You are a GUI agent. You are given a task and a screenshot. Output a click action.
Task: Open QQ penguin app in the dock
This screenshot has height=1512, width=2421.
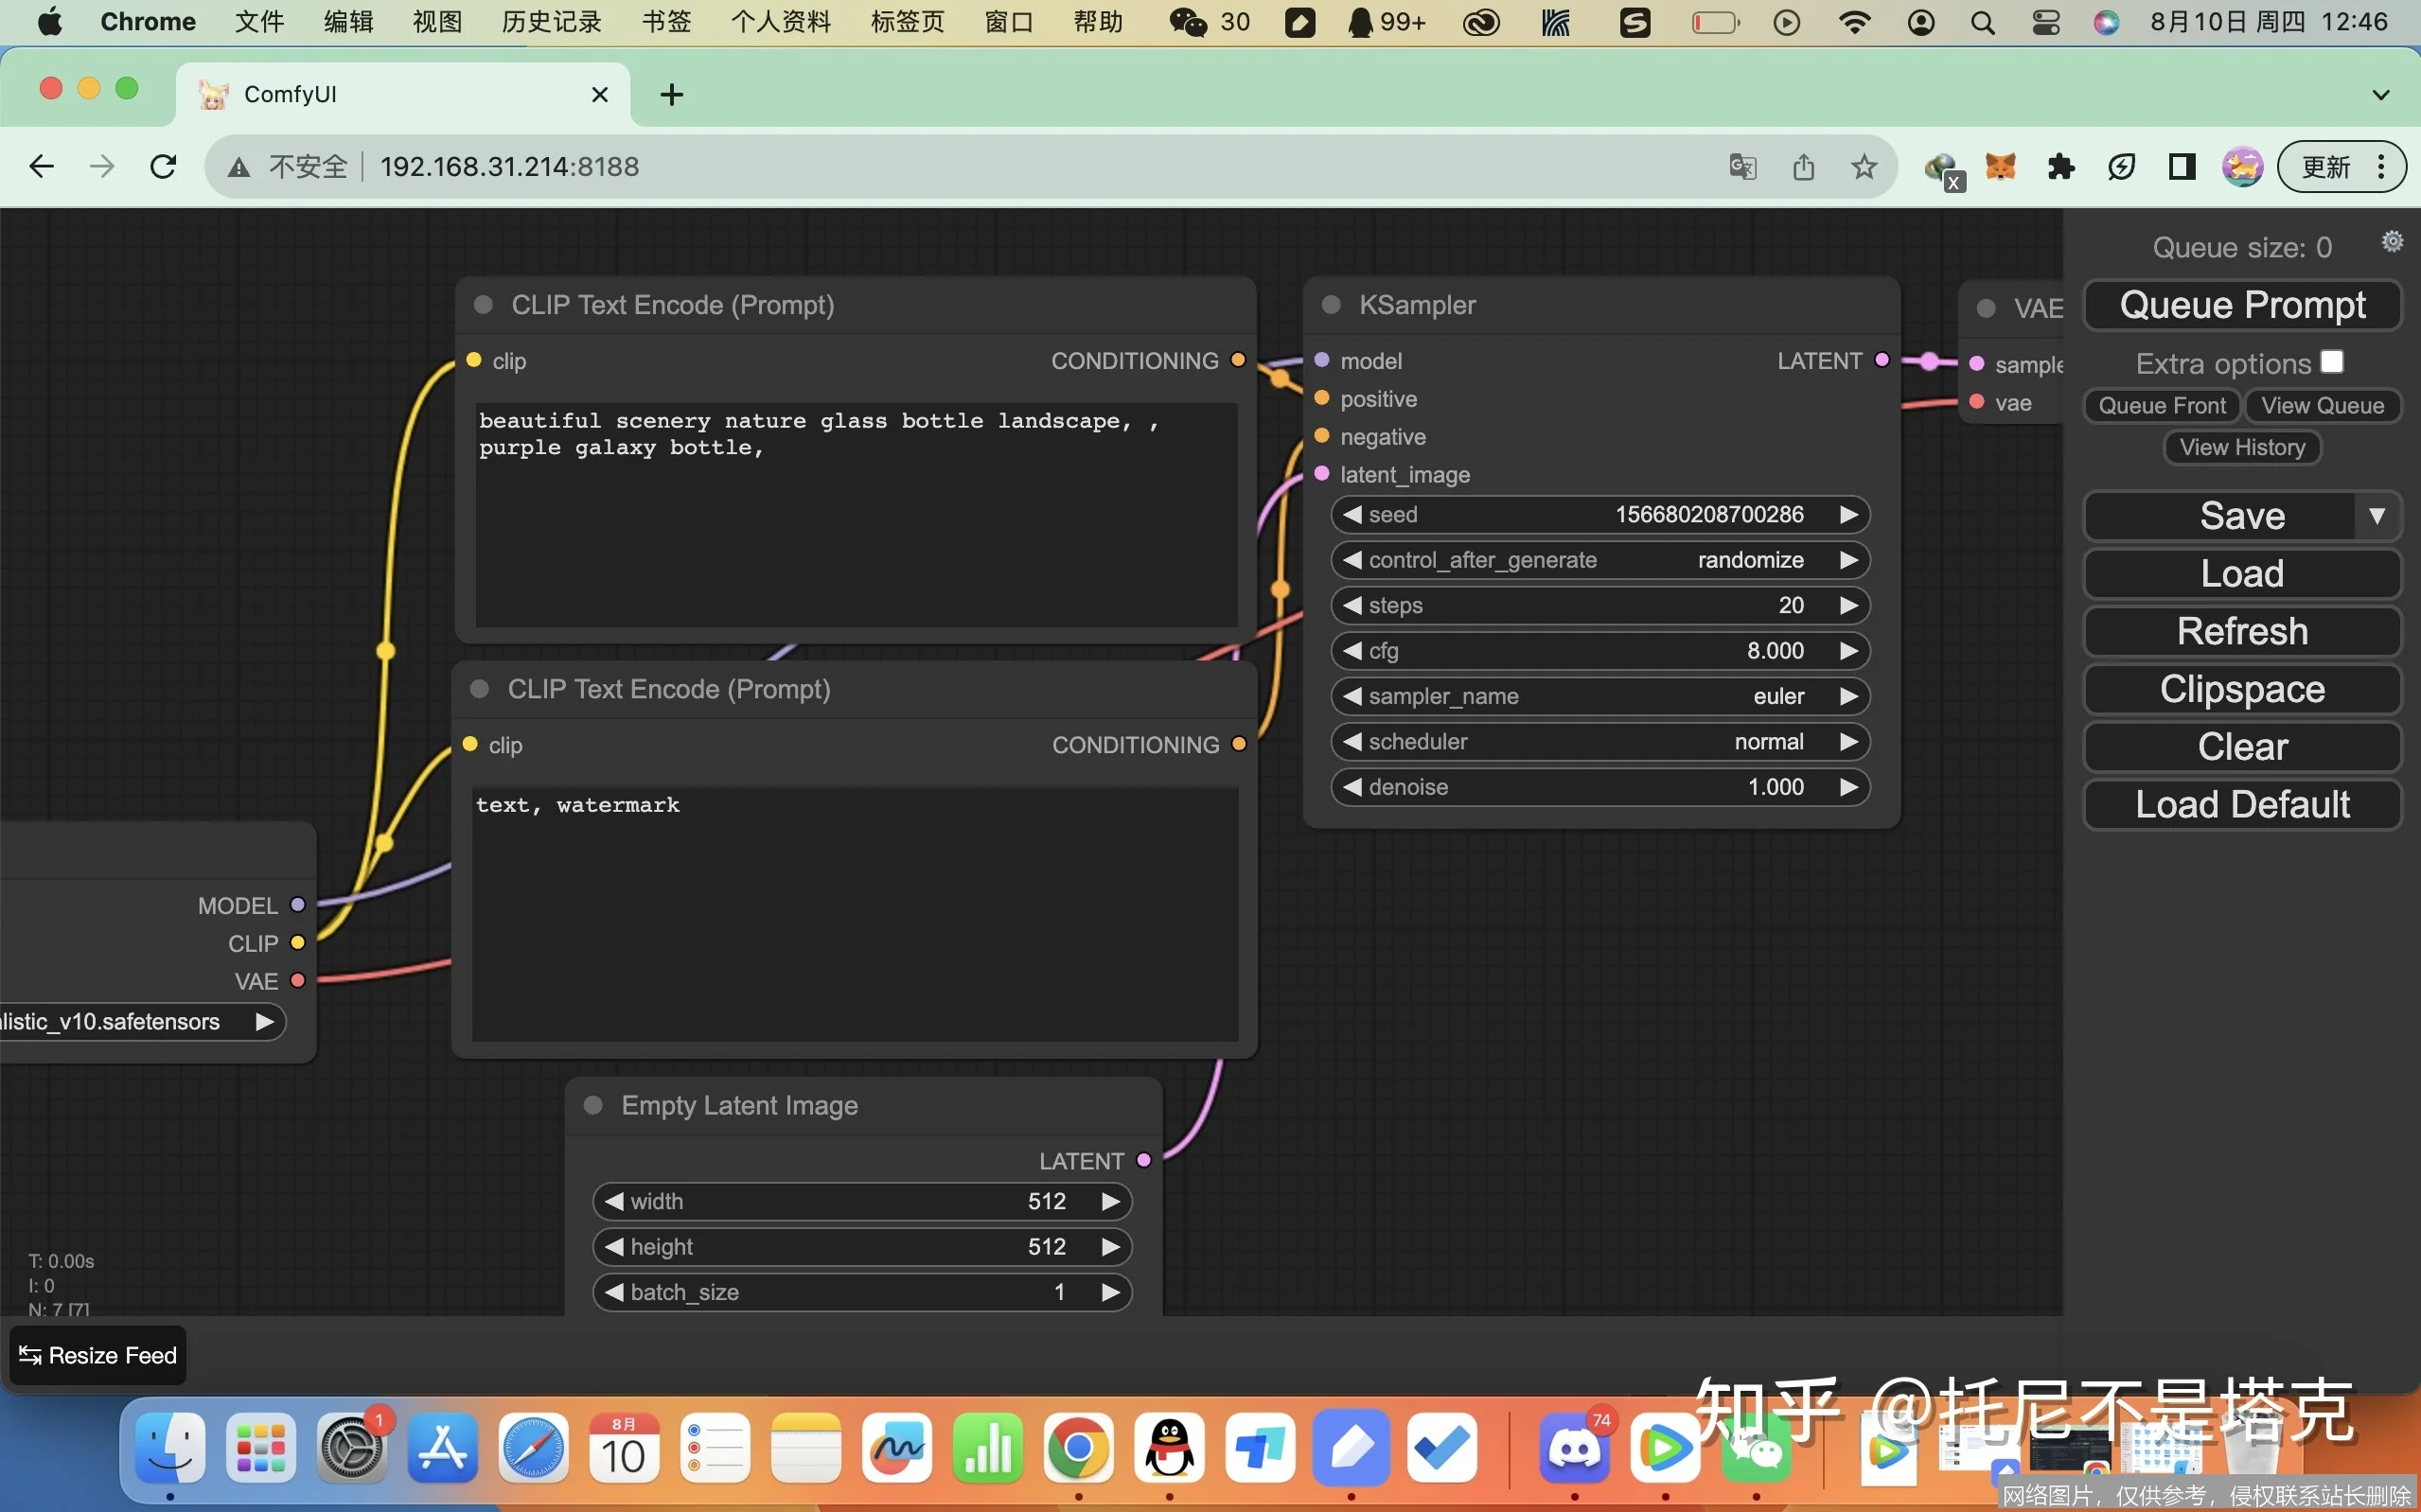1169,1447
